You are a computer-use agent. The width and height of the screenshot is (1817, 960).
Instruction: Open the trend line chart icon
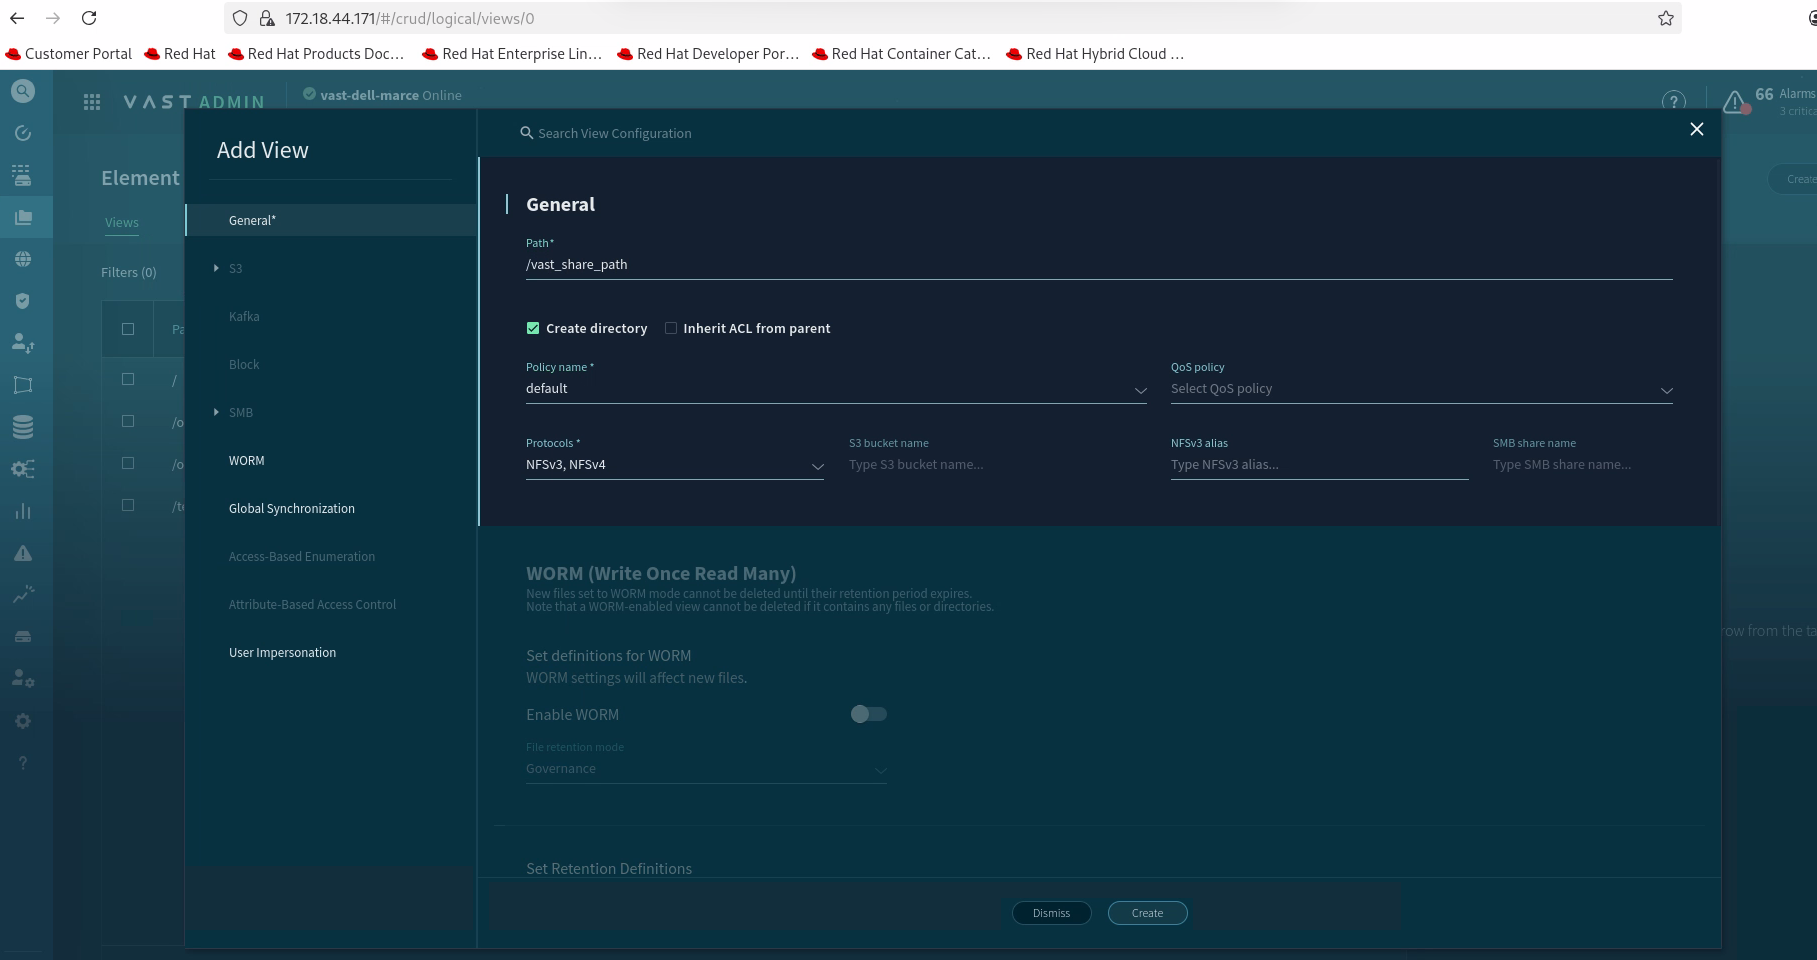tap(23, 595)
